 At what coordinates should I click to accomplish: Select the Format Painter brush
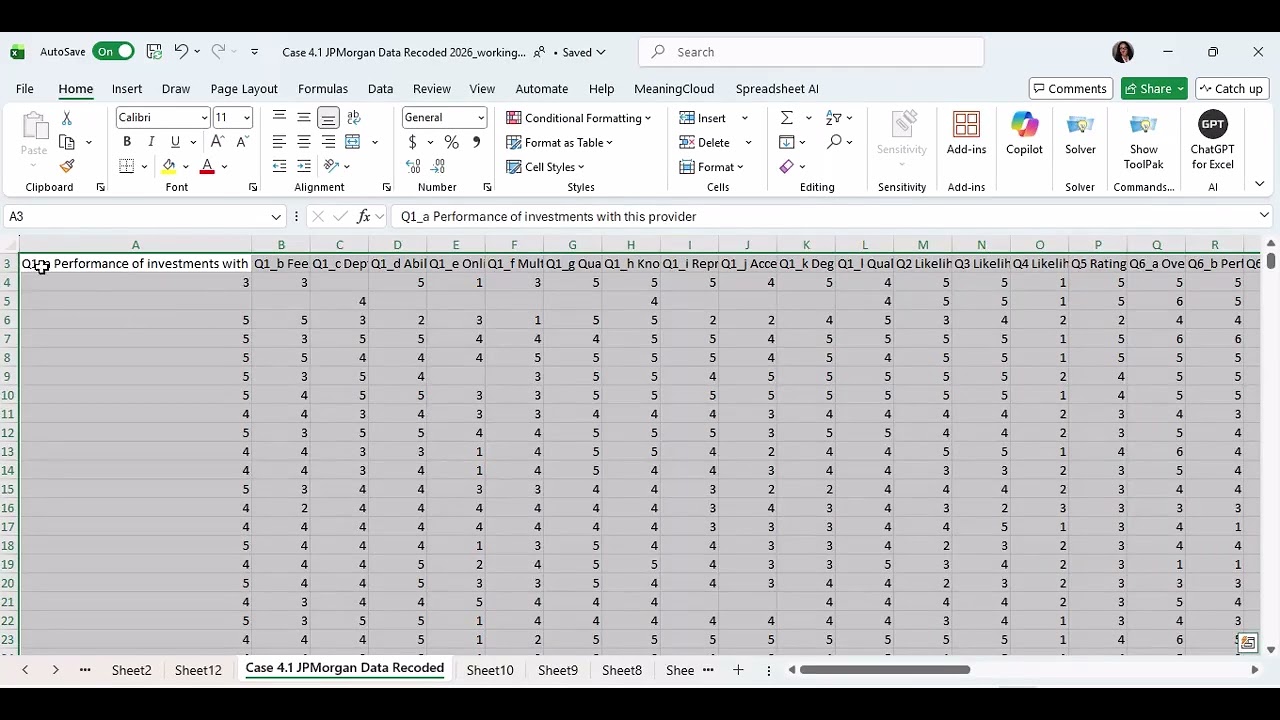[67, 166]
